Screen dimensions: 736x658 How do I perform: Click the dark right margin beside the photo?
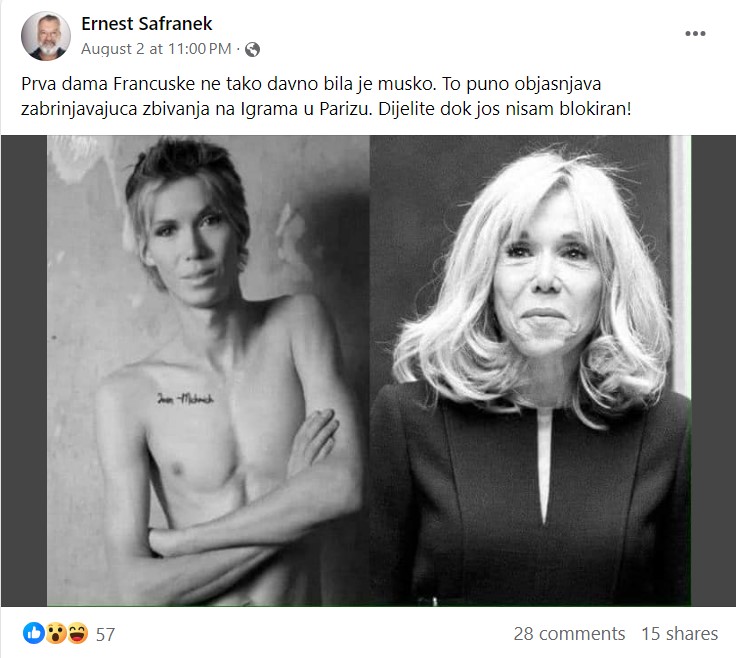coord(713,370)
